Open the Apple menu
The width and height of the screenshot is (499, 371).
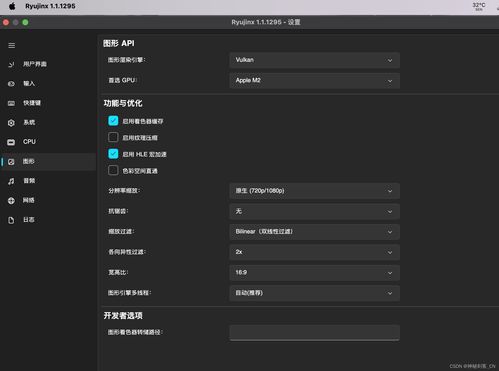click(x=12, y=6)
